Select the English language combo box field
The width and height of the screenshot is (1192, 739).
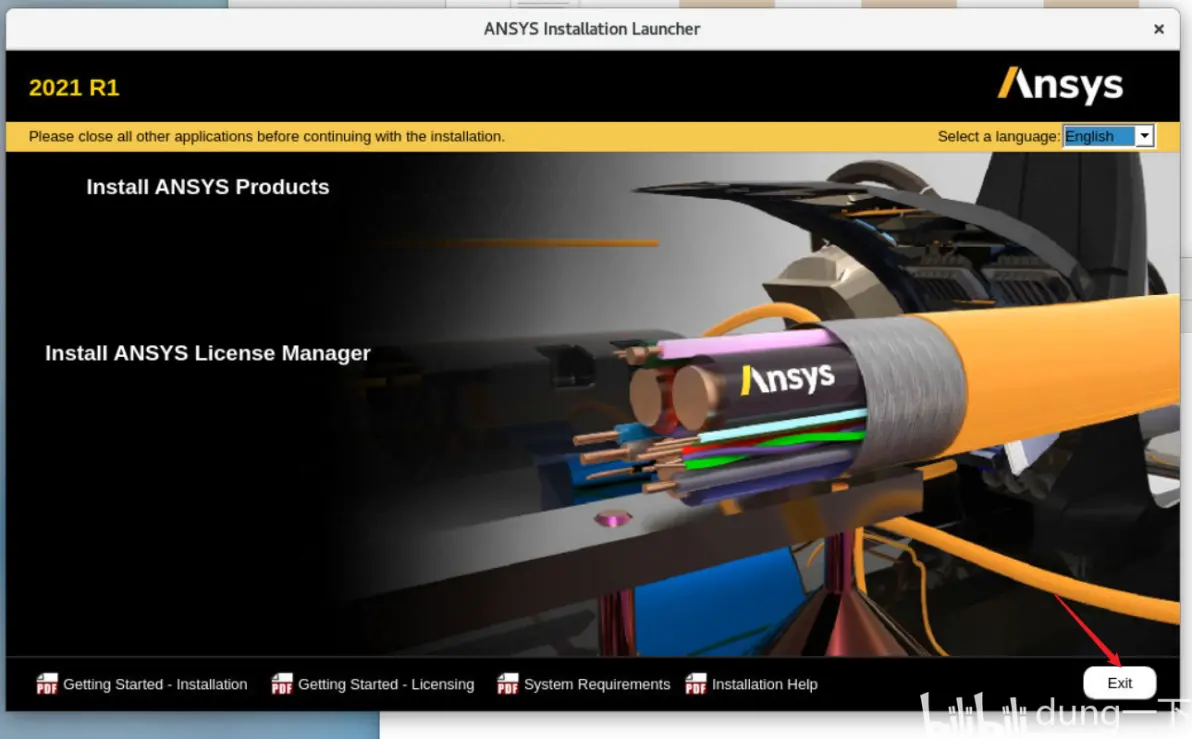[x=1098, y=136]
